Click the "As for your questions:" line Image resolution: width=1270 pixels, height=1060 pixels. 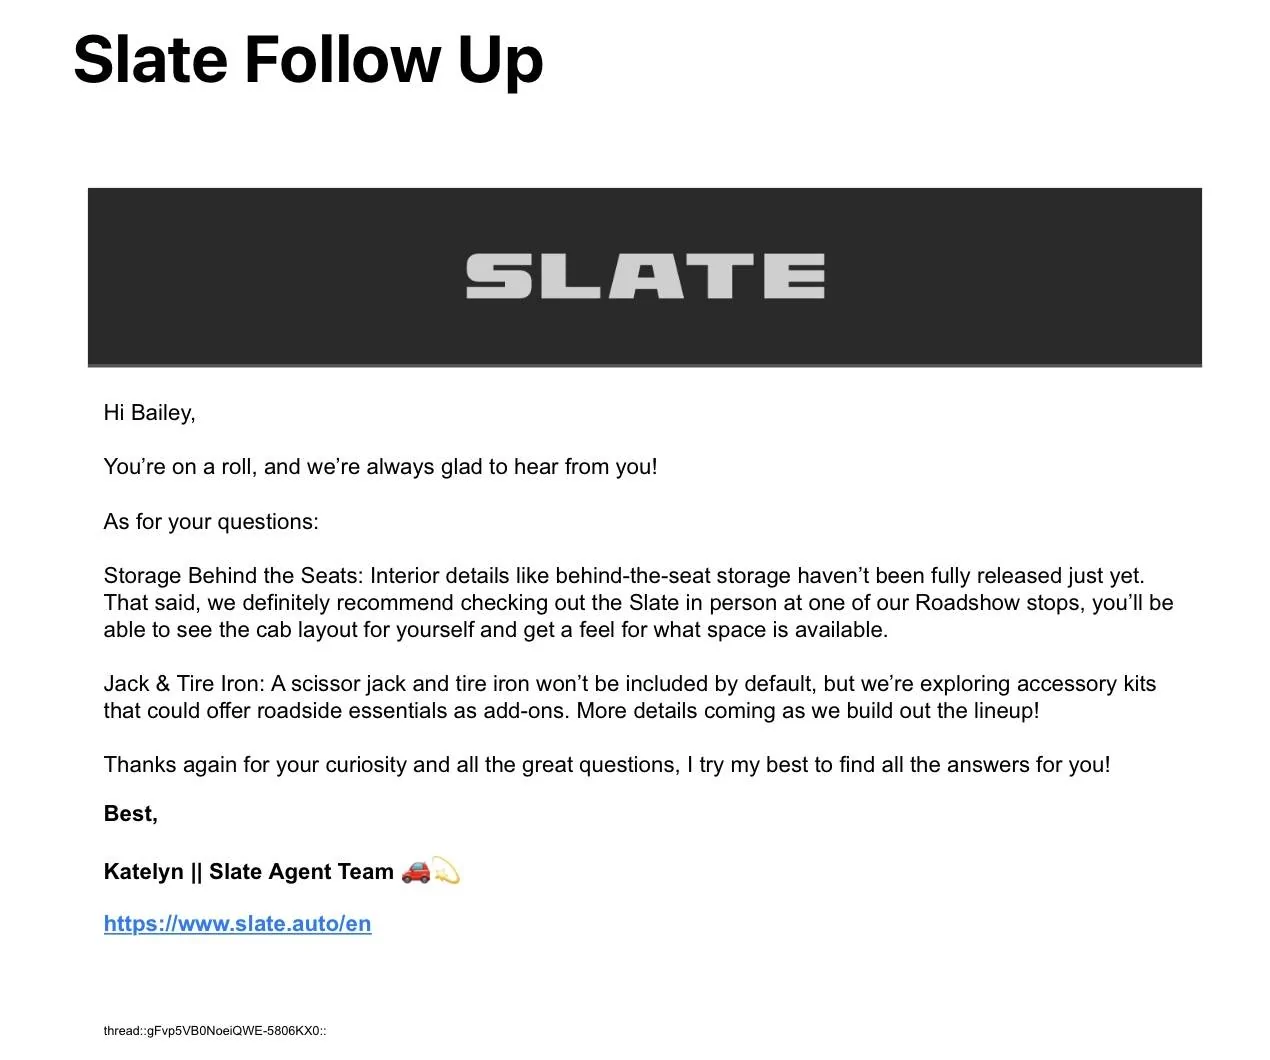[211, 522]
